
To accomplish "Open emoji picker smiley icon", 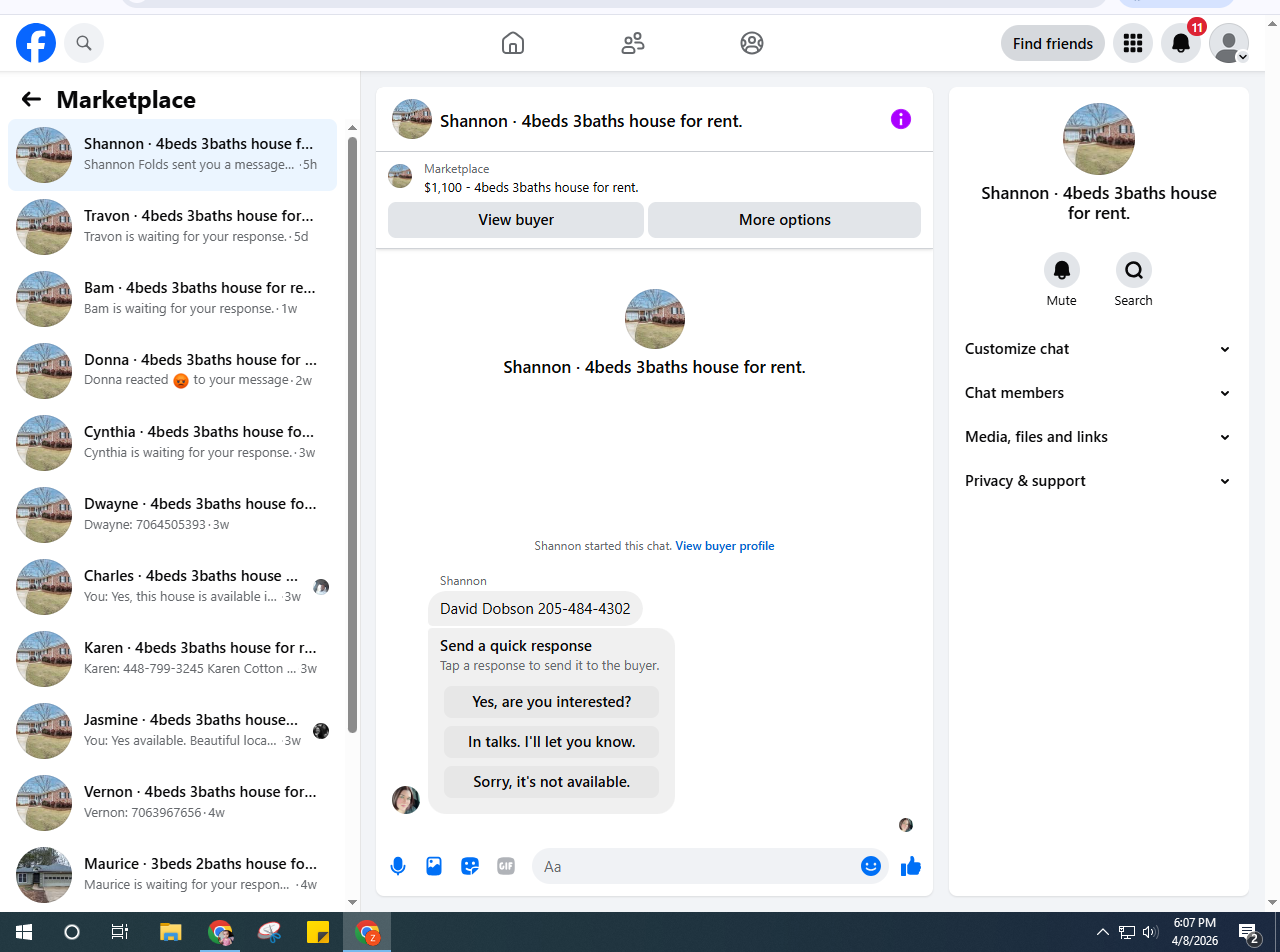I will click(871, 866).
